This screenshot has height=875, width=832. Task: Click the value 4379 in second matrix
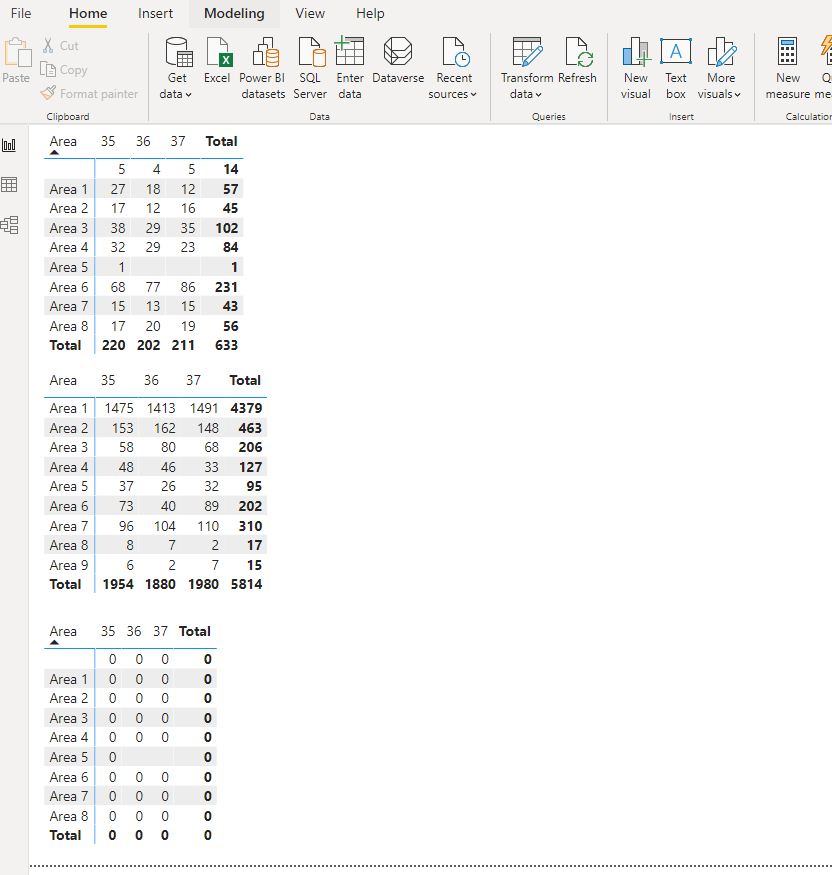tap(246, 408)
